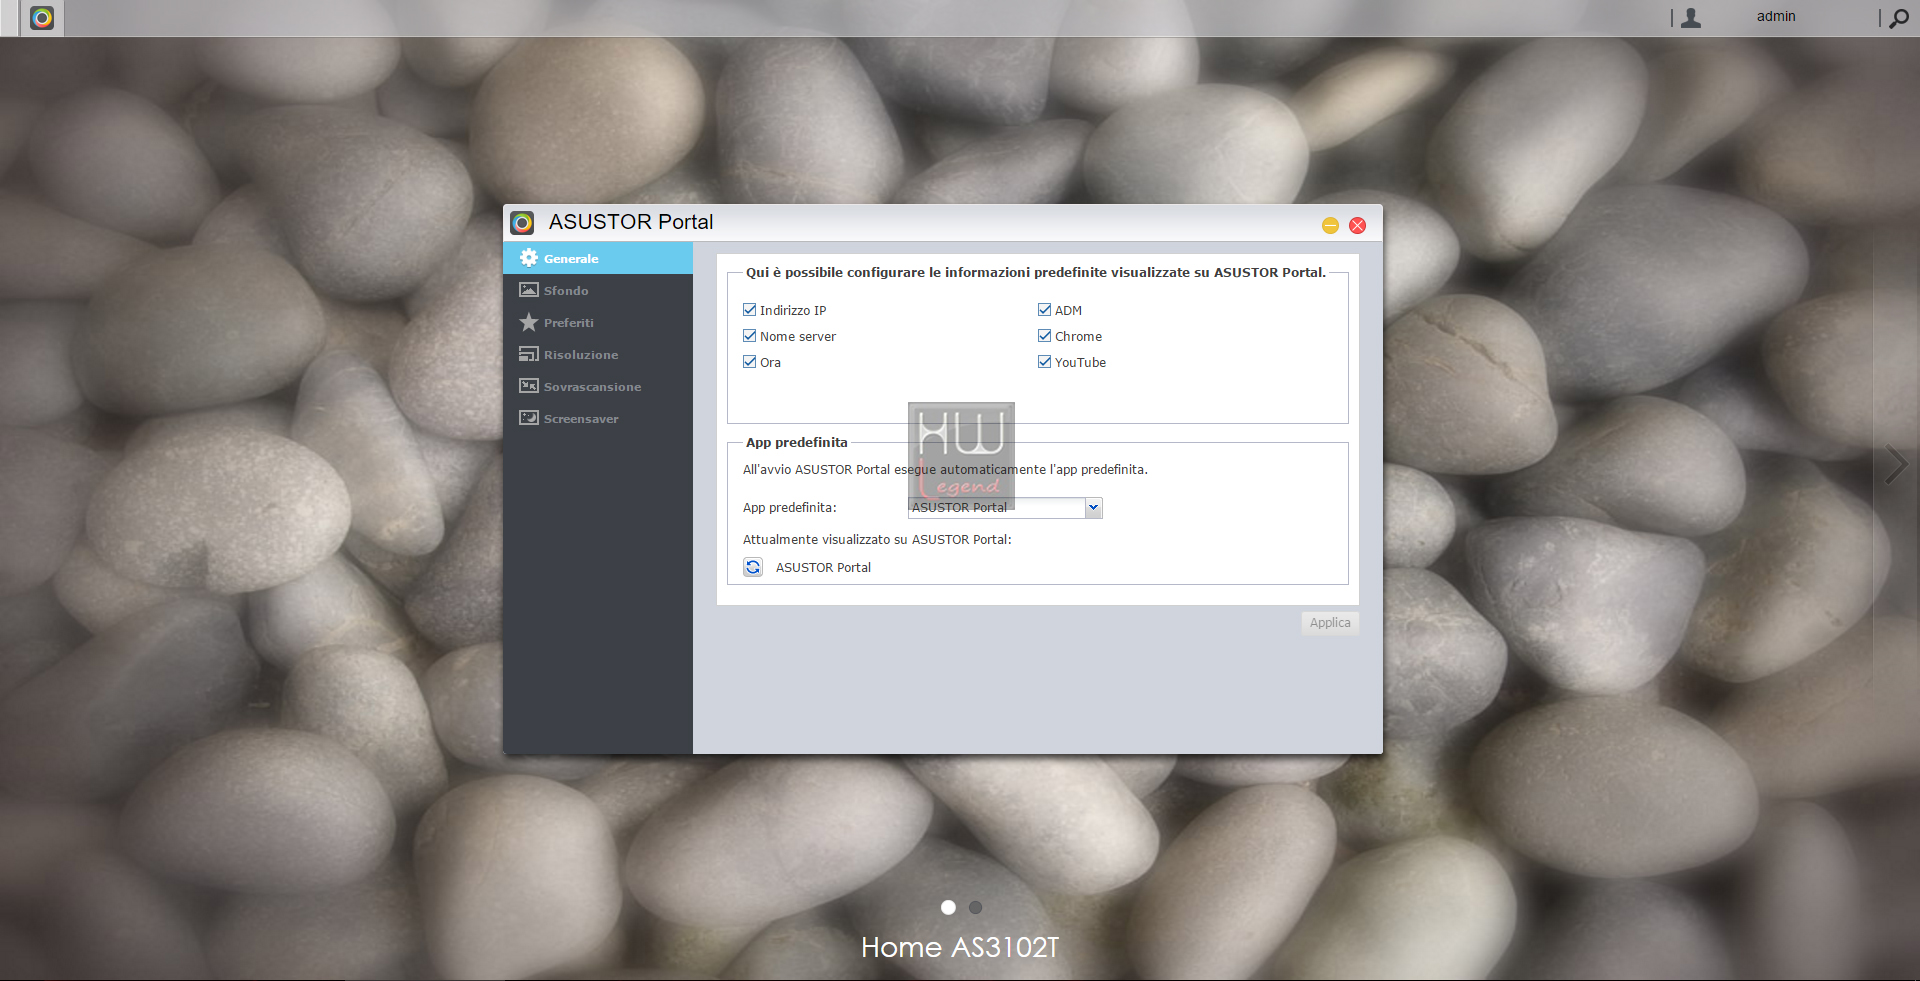Image resolution: width=1920 pixels, height=981 pixels.
Task: Click the admin user icon in the top bar
Action: click(1691, 17)
